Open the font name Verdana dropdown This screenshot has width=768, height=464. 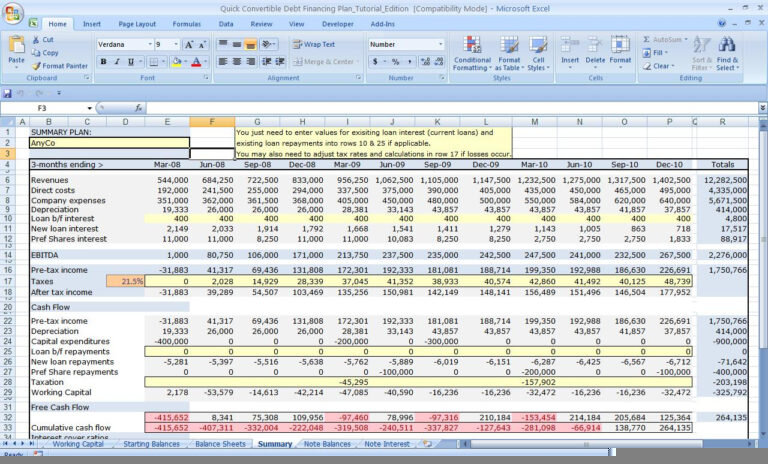point(150,45)
